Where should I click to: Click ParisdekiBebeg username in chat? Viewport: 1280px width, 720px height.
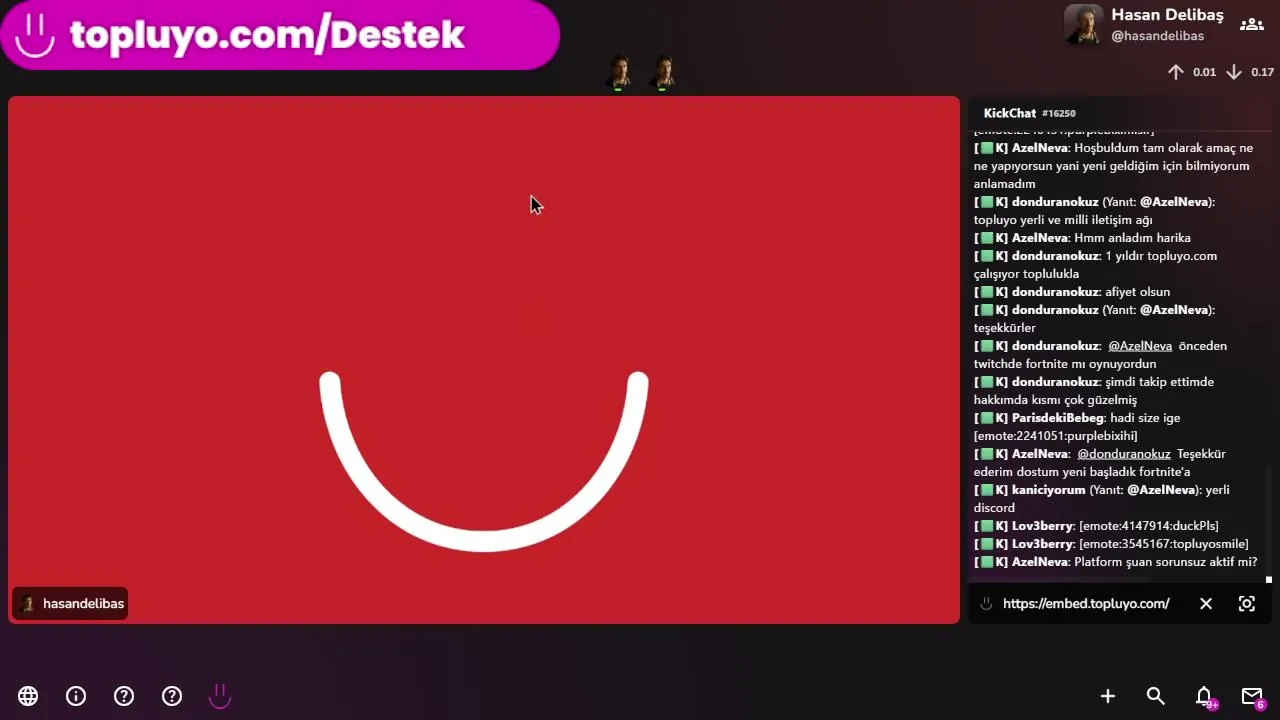click(x=1058, y=418)
